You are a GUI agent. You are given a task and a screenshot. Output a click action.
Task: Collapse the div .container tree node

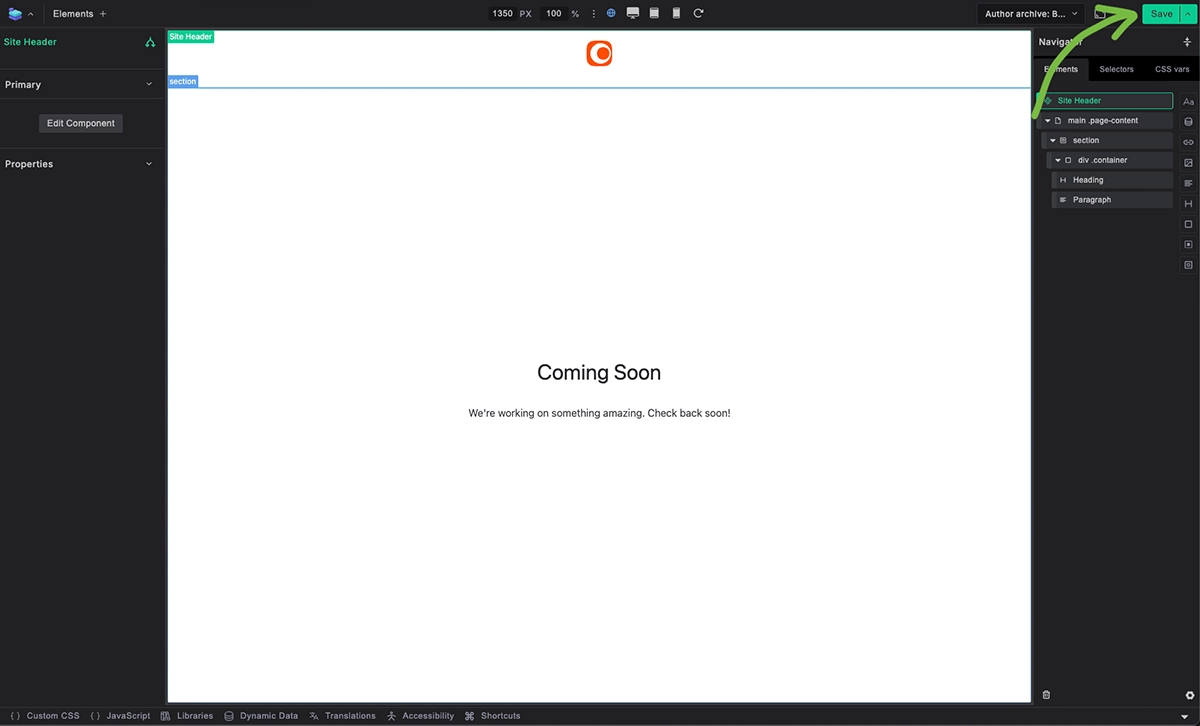click(1057, 160)
